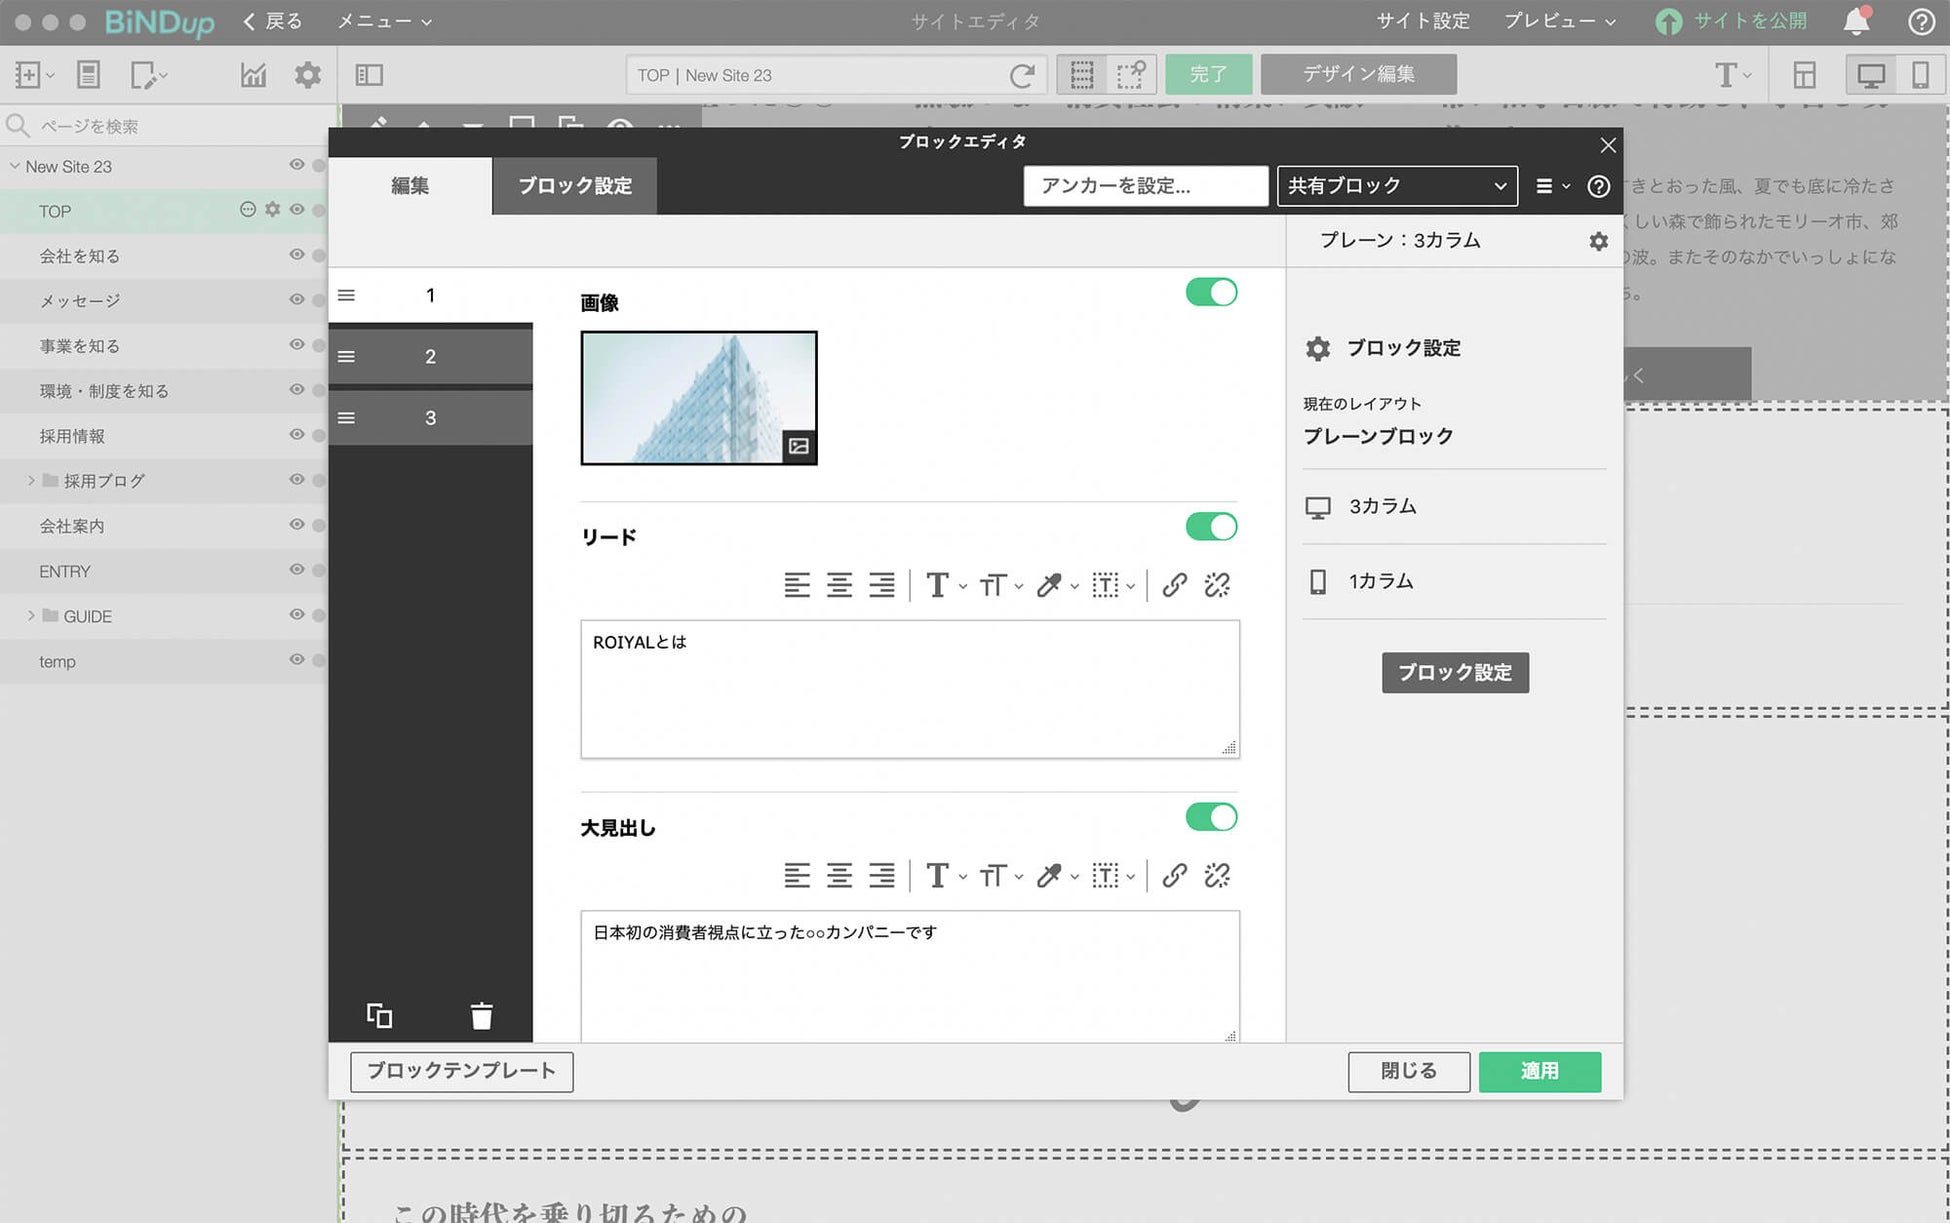This screenshot has height=1223, width=1950.
Task: Click the duplicate block icon at bottom left
Action: (379, 1014)
